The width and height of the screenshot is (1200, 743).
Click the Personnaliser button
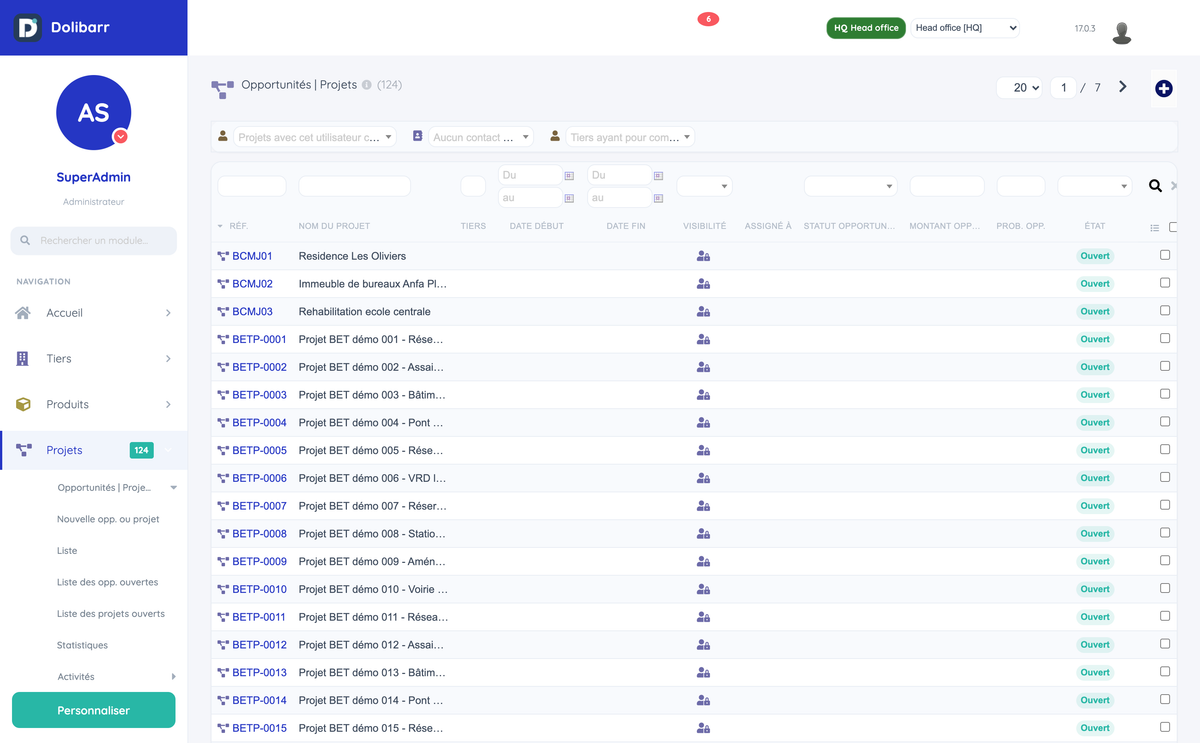click(93, 710)
